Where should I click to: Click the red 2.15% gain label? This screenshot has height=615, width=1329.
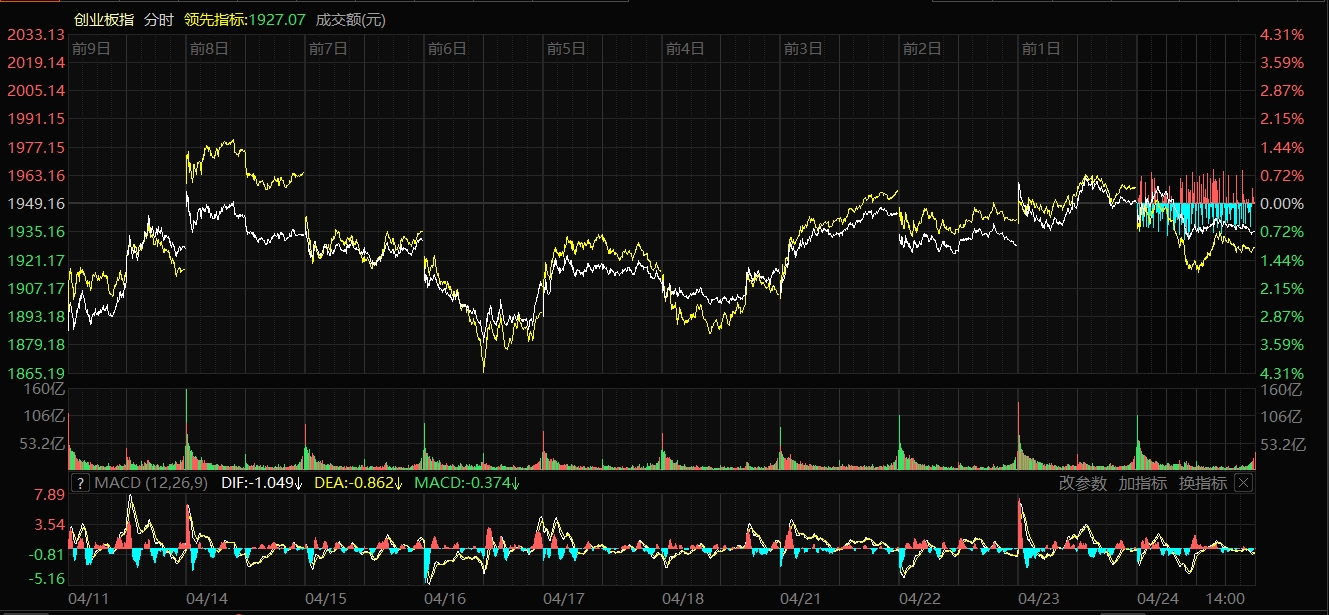pos(1283,118)
